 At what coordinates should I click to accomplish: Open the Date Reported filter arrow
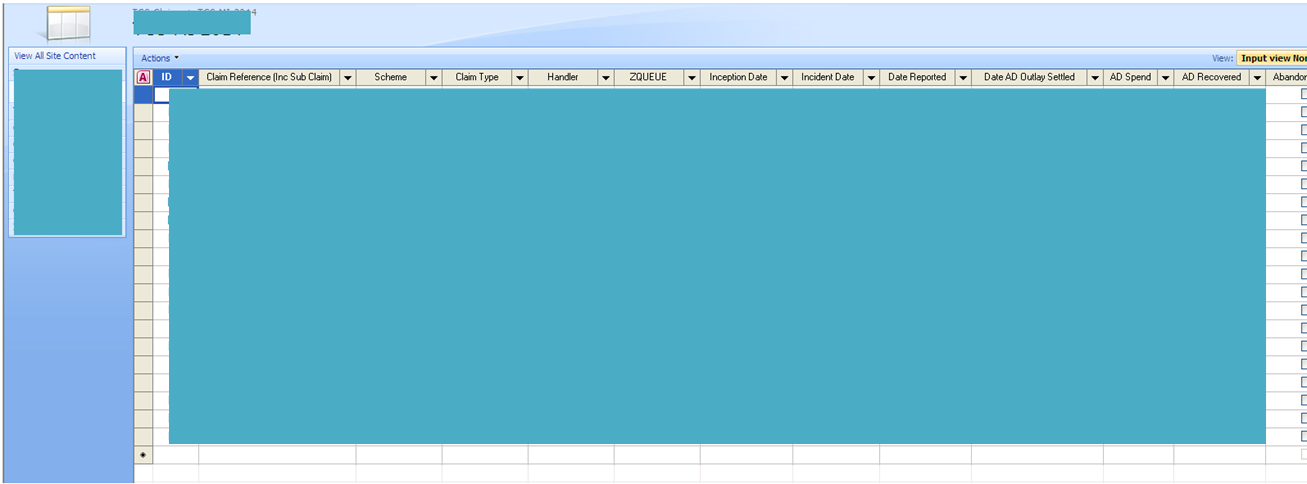tap(963, 77)
